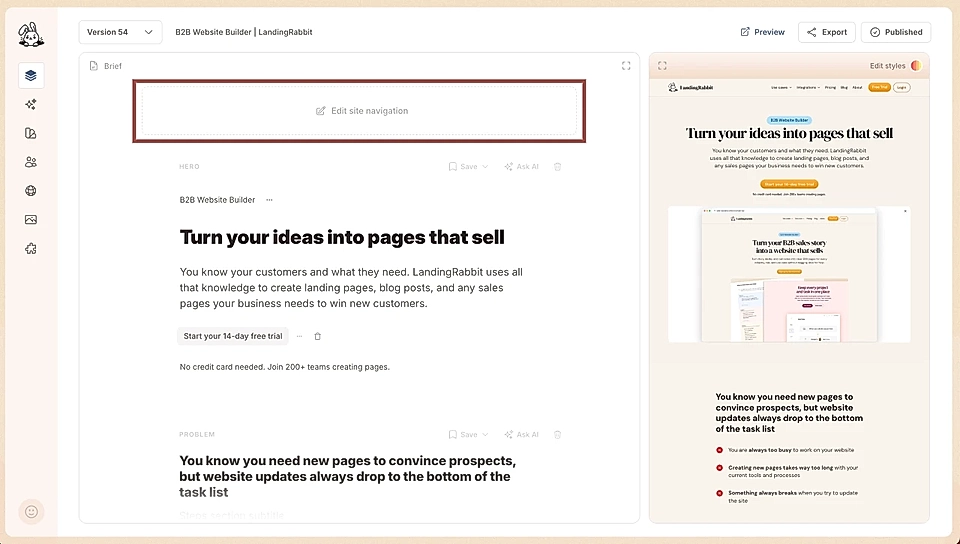
Task: Open the people/audience sidebar icon
Action: tap(31, 162)
